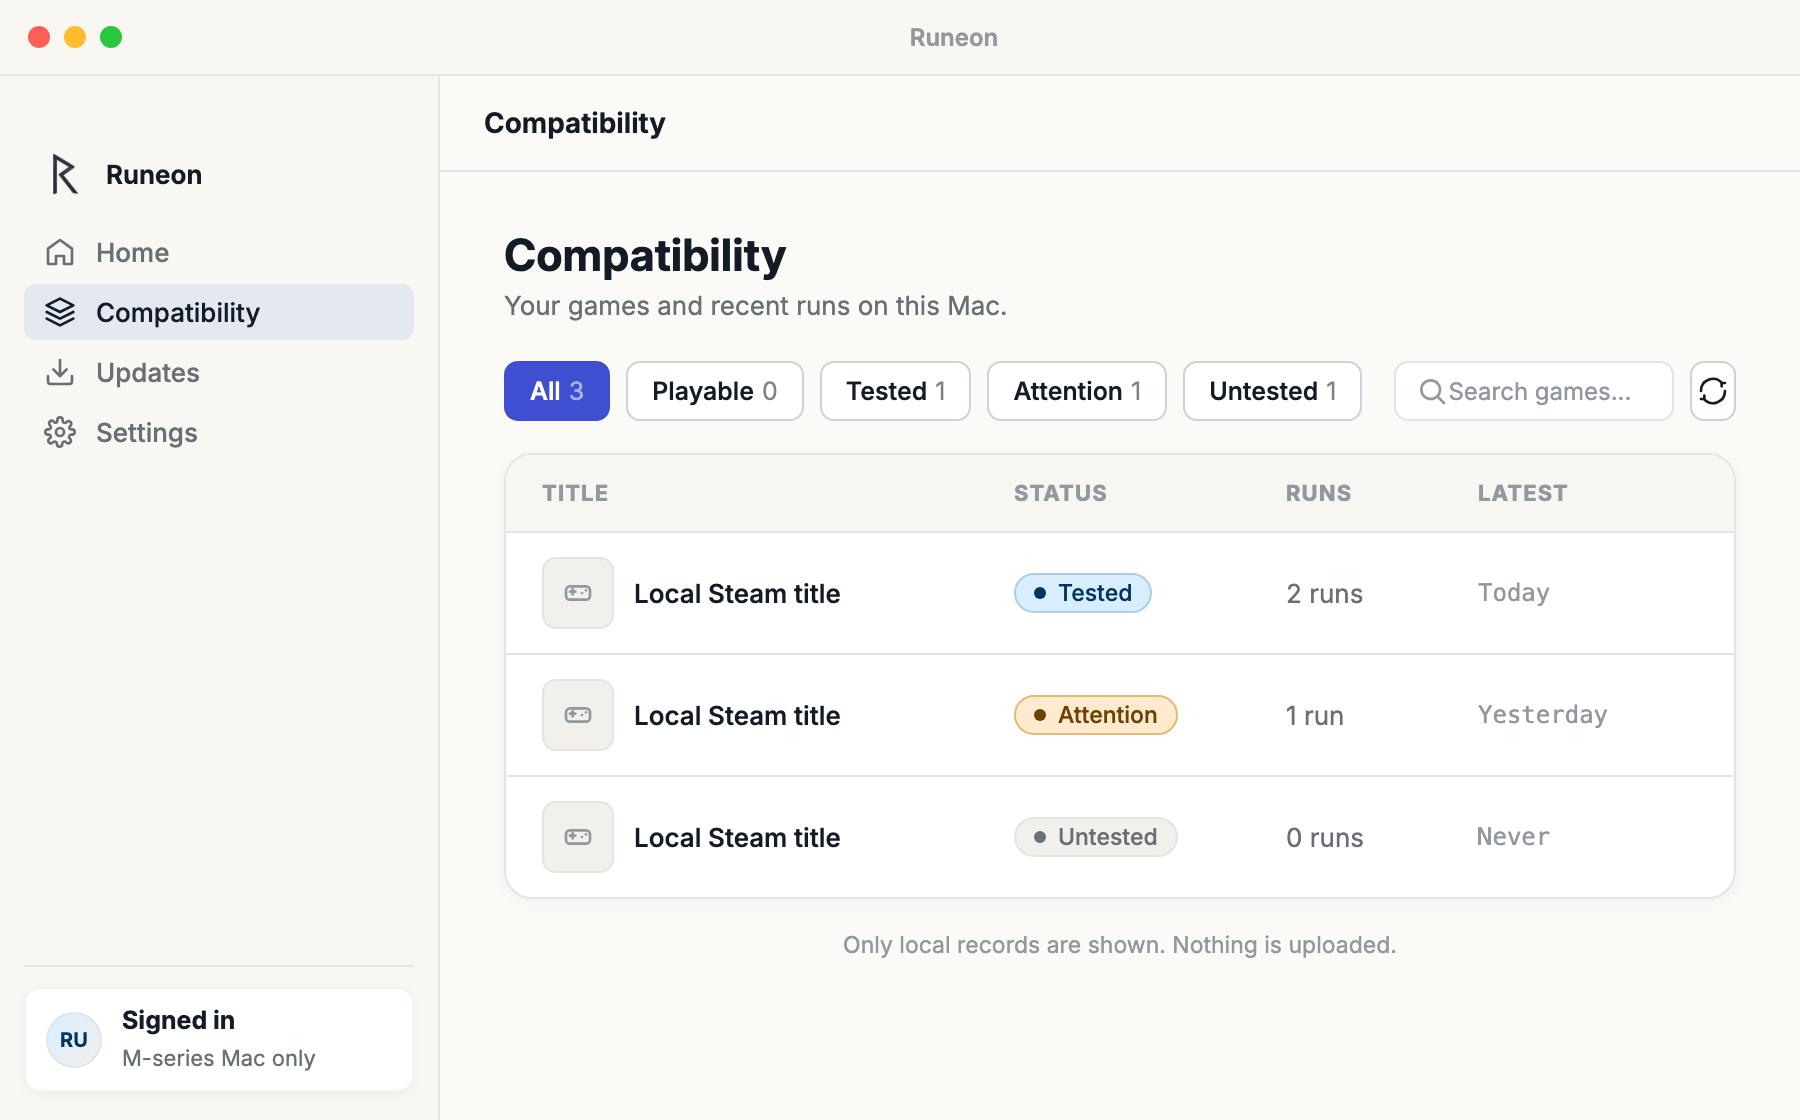
Task: Open the Signed in account card
Action: tap(219, 1040)
